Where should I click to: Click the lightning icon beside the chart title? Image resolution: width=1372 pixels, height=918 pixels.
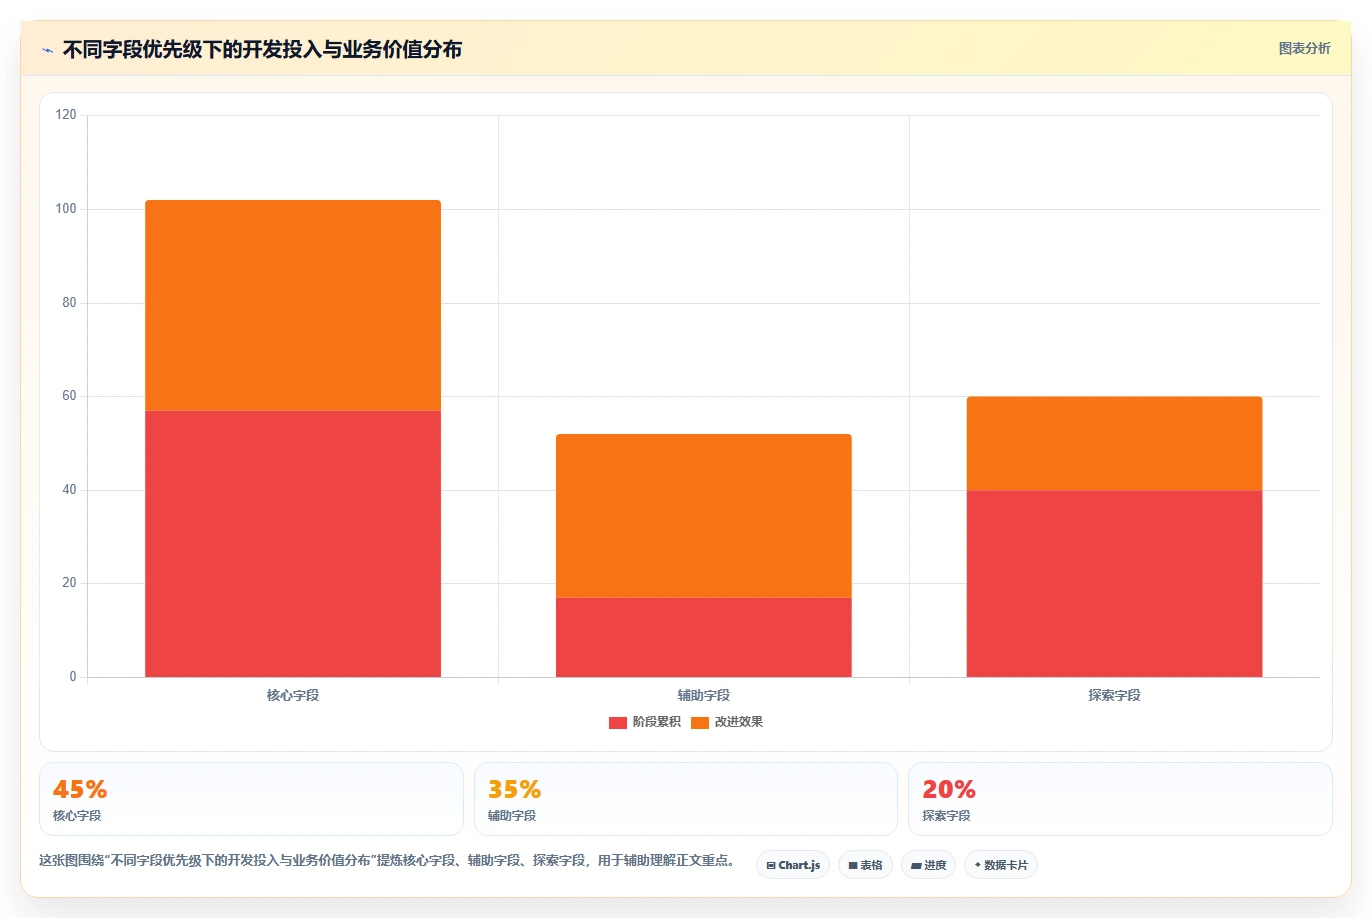[x=47, y=50]
